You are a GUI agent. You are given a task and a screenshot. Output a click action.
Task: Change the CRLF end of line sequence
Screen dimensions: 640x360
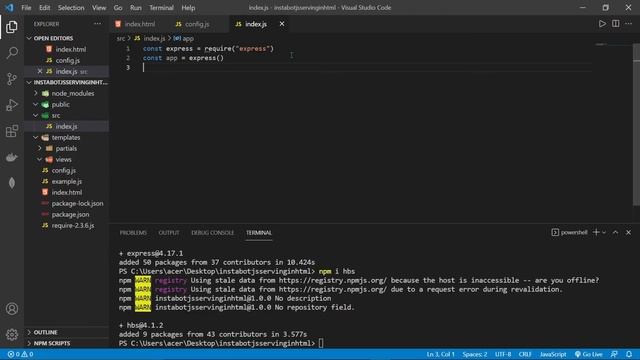pyautogui.click(x=525, y=354)
